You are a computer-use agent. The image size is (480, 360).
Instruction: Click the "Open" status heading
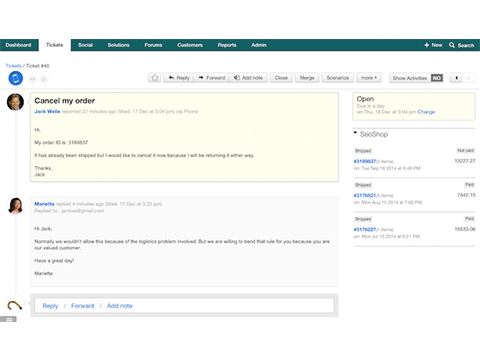tap(365, 99)
